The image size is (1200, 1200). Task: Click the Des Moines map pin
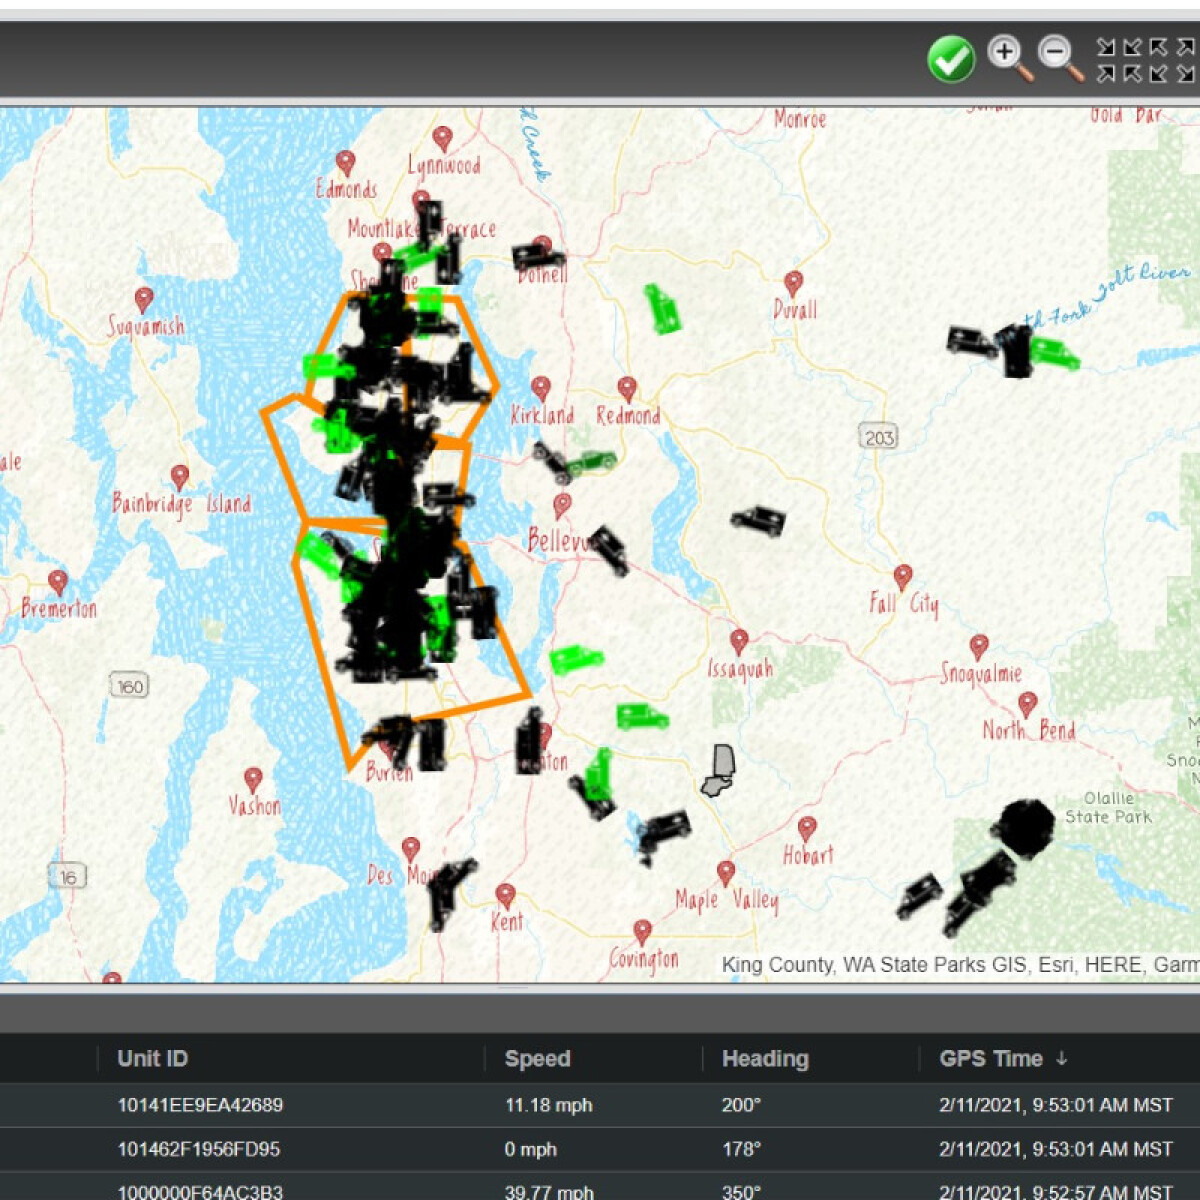pos(410,849)
